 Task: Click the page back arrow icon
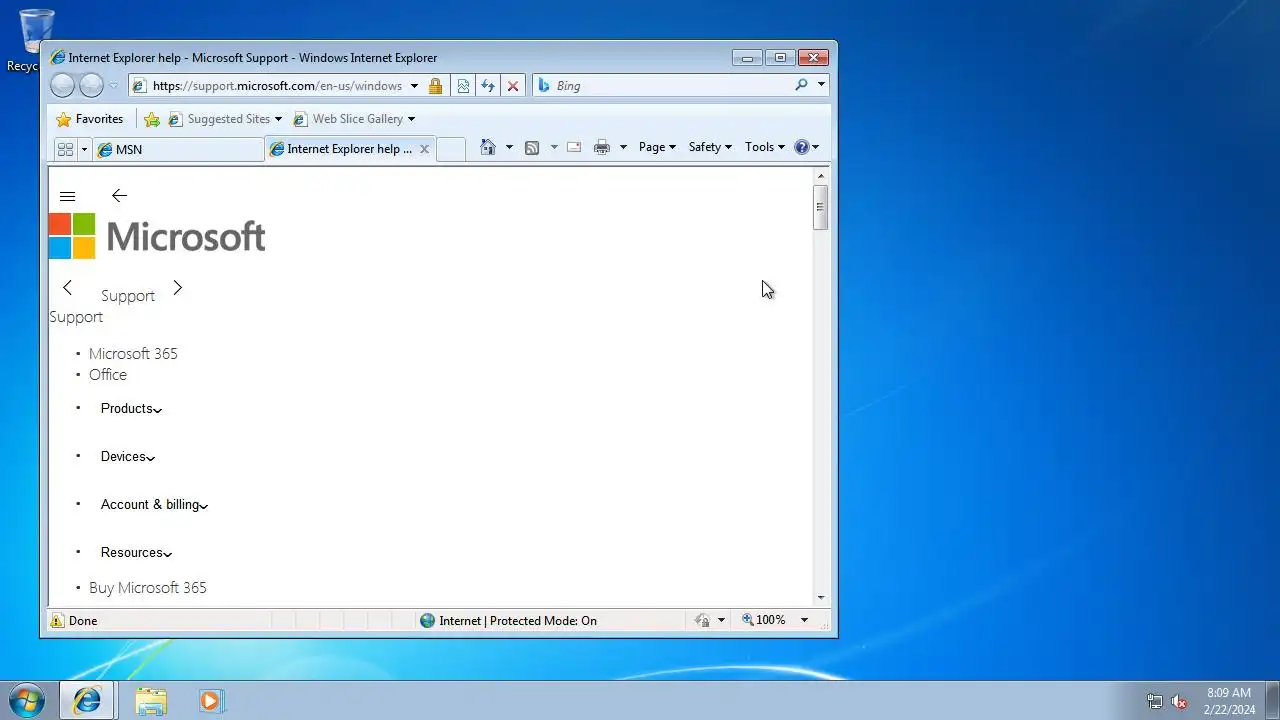(x=119, y=196)
